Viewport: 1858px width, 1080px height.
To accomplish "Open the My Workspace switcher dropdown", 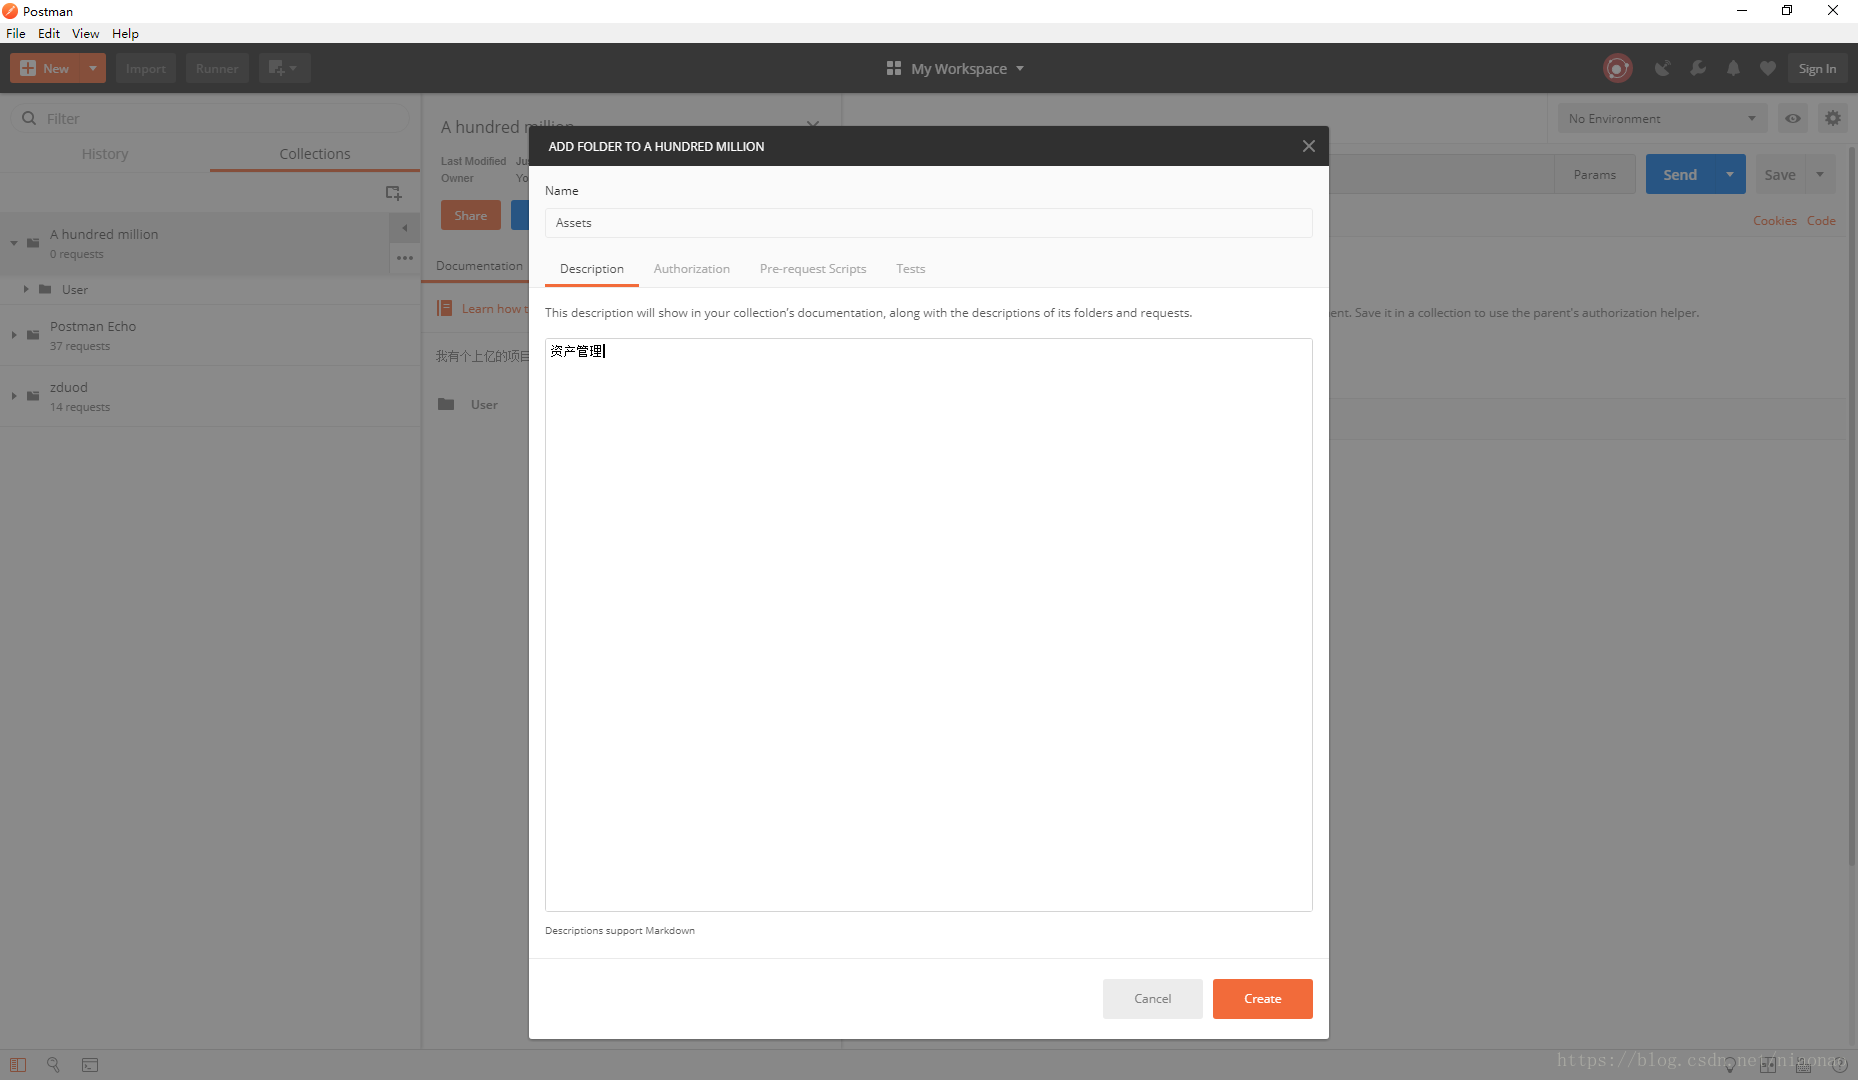I will (955, 69).
